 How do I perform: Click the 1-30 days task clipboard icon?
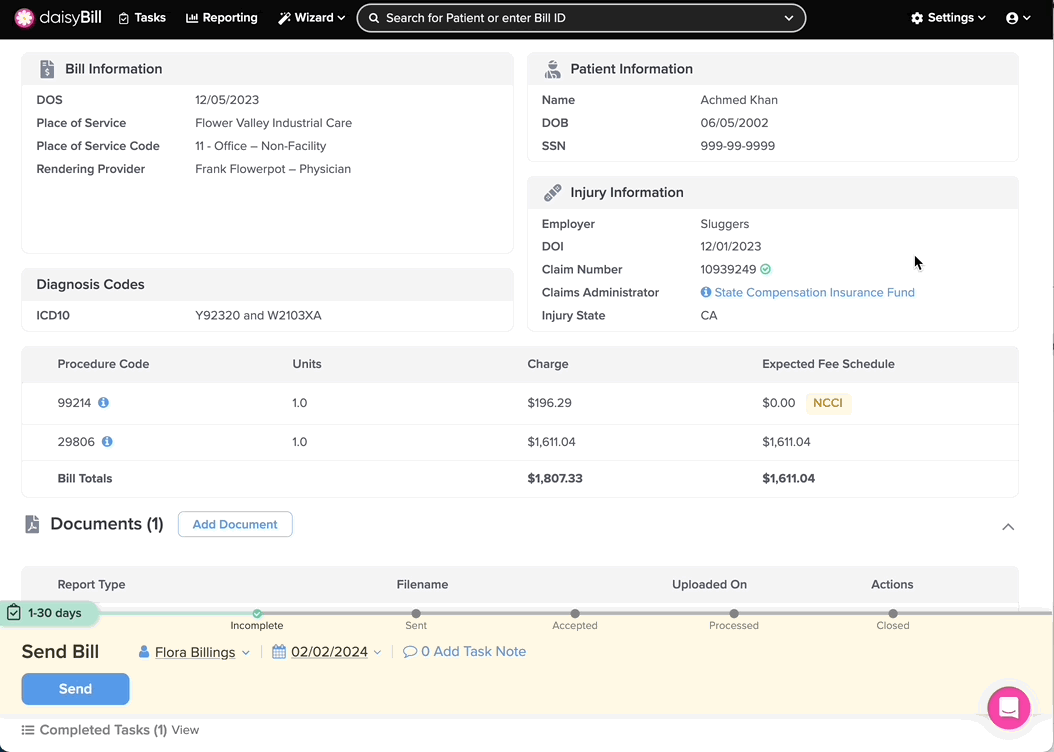(13, 613)
